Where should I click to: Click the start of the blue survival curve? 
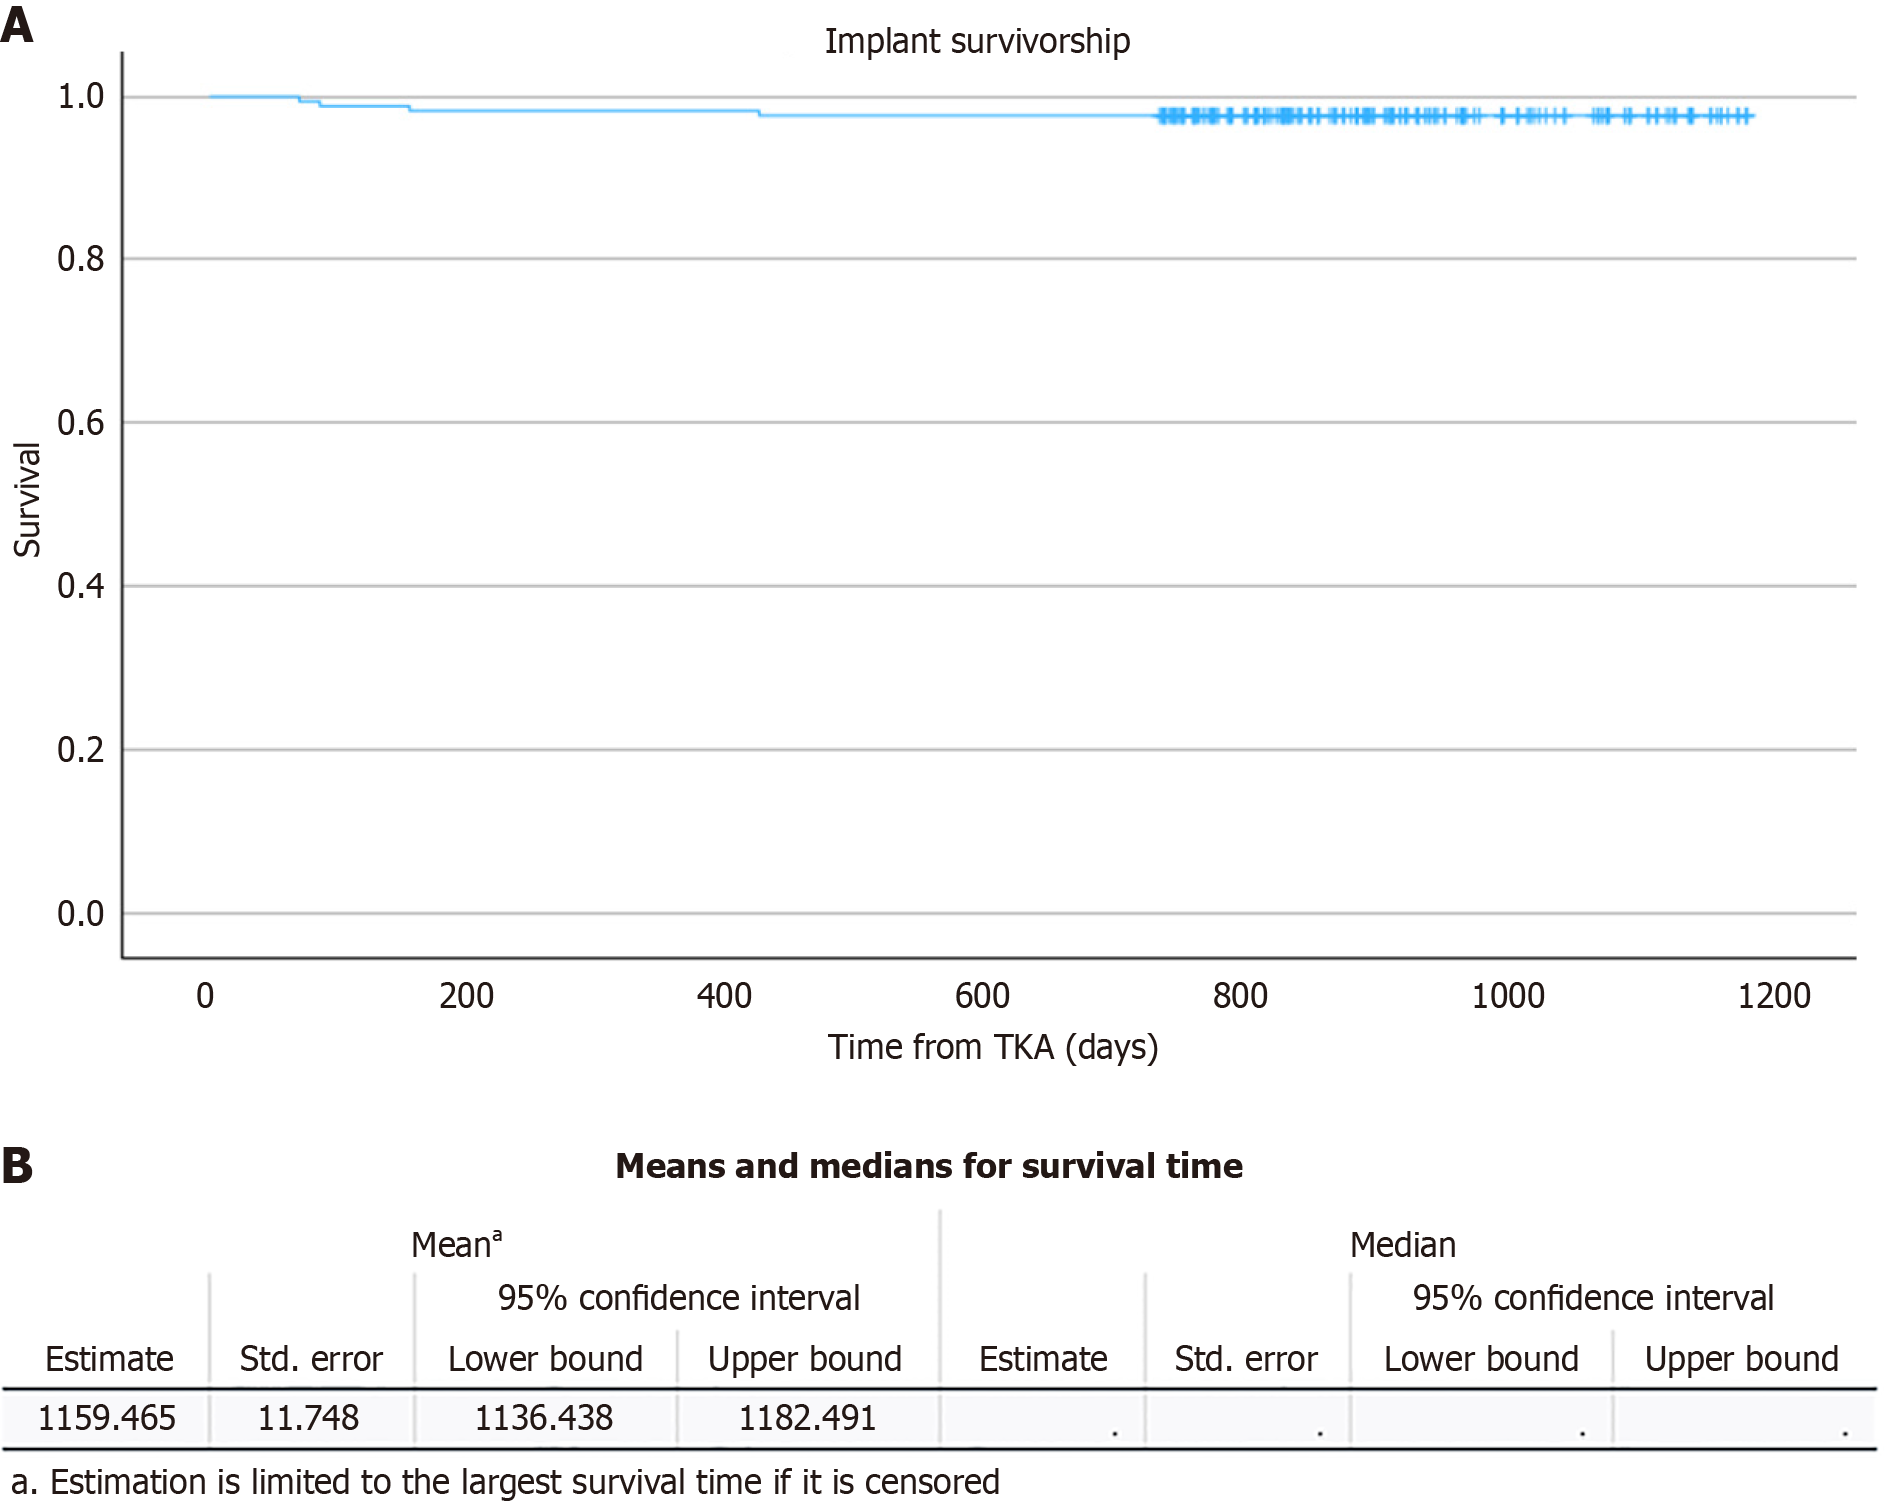click(x=212, y=97)
